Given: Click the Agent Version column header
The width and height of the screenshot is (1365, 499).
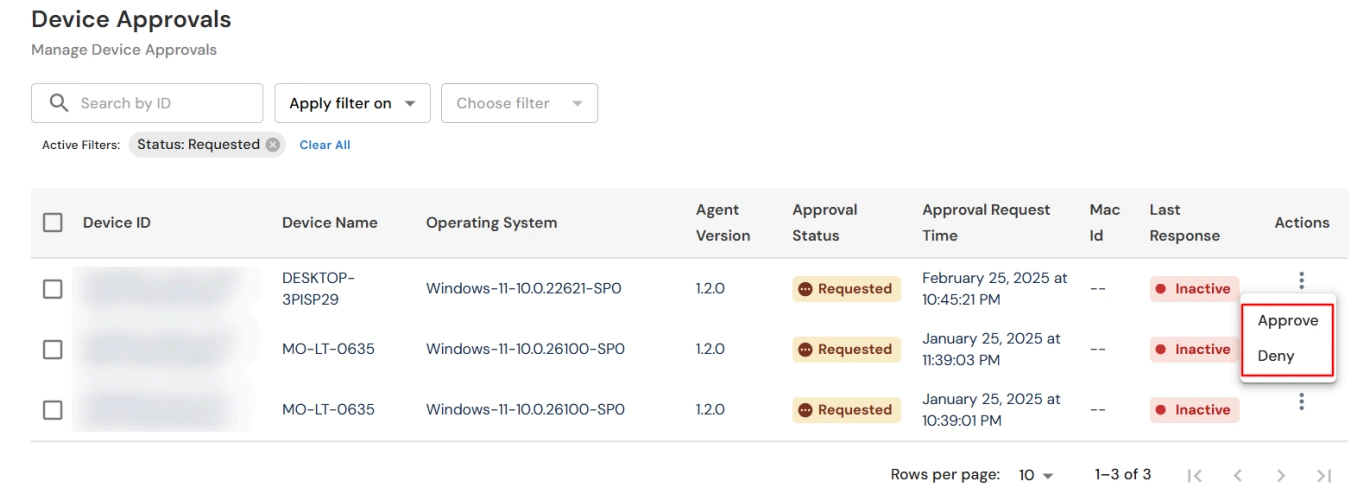Looking at the screenshot, I should pyautogui.click(x=723, y=223).
